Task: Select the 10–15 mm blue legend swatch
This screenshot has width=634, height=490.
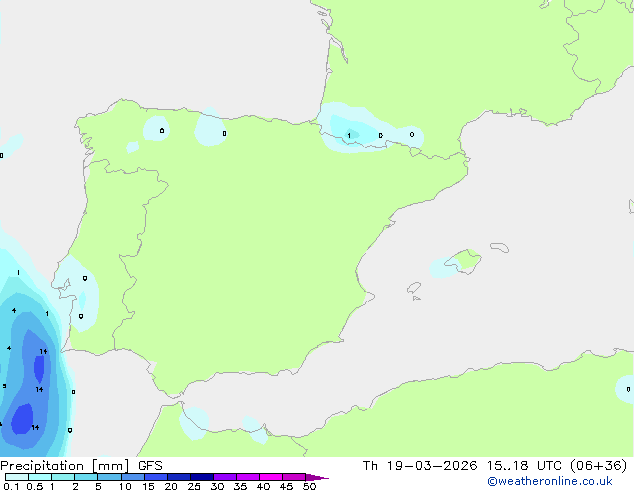Action: [x=133, y=477]
